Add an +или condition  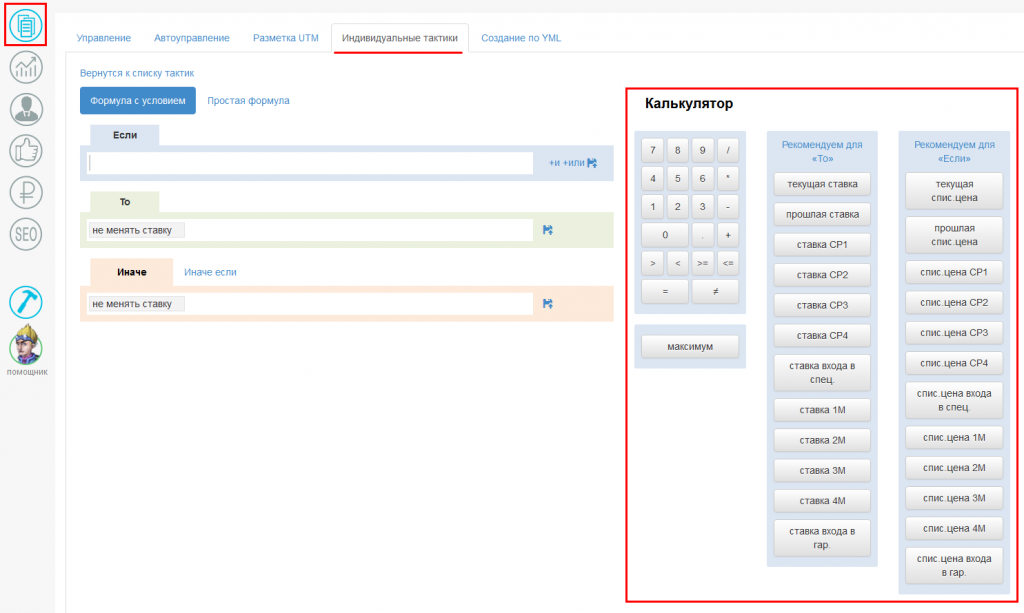573,163
